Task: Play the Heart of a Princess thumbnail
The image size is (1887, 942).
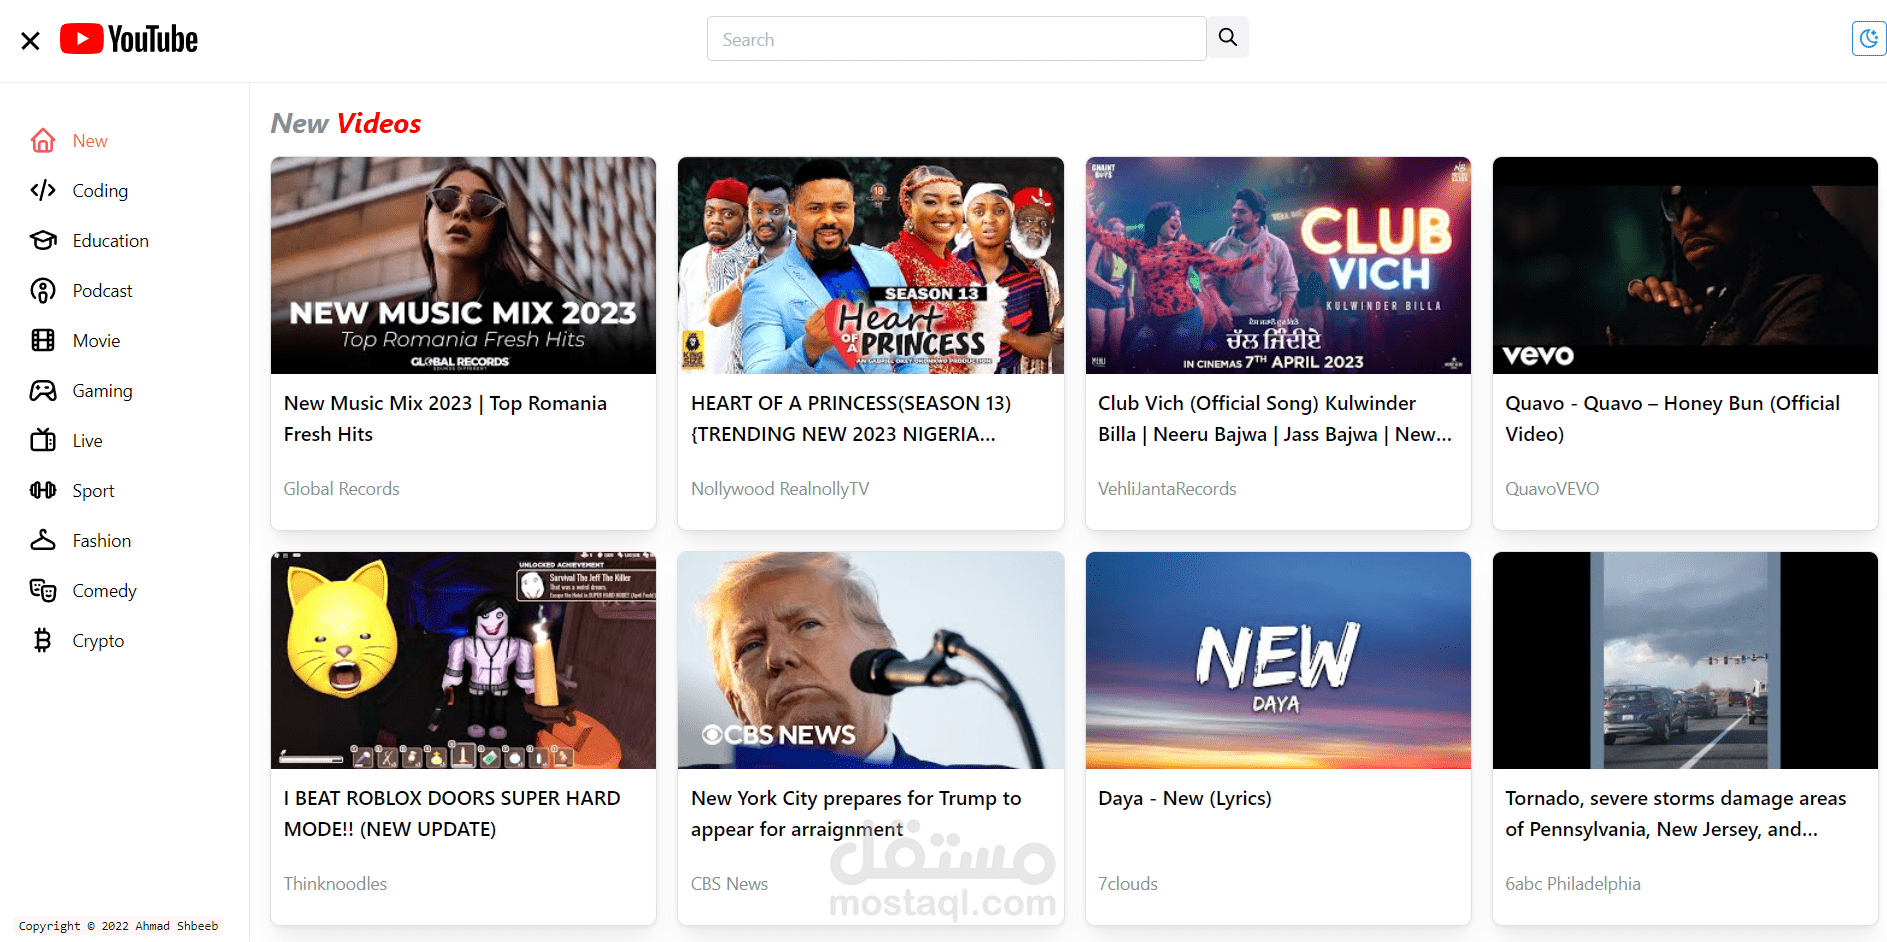Action: 871,265
